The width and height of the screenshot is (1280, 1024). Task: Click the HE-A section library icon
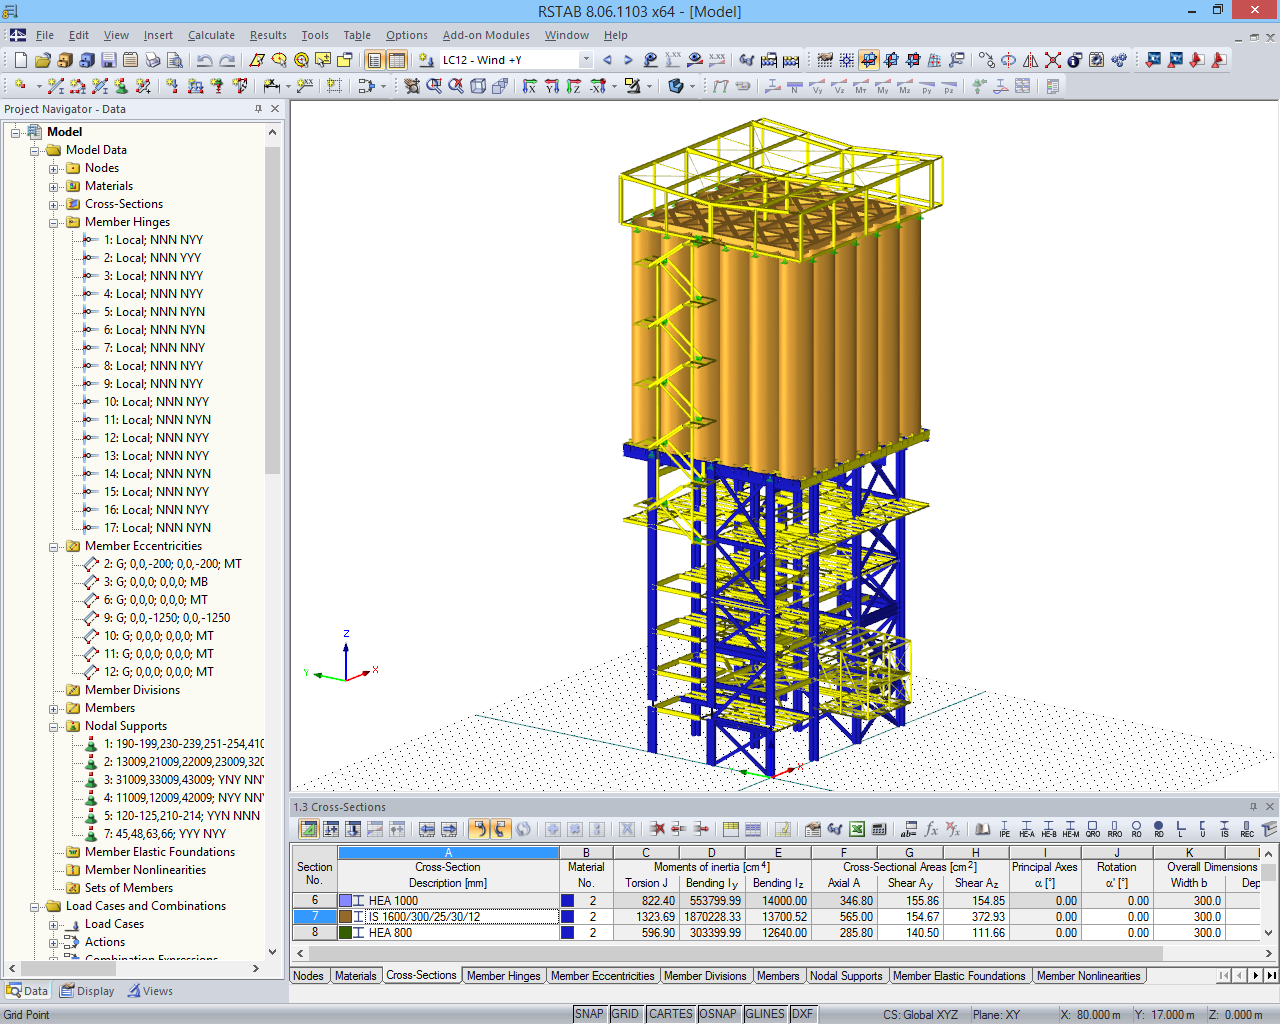1026,829
